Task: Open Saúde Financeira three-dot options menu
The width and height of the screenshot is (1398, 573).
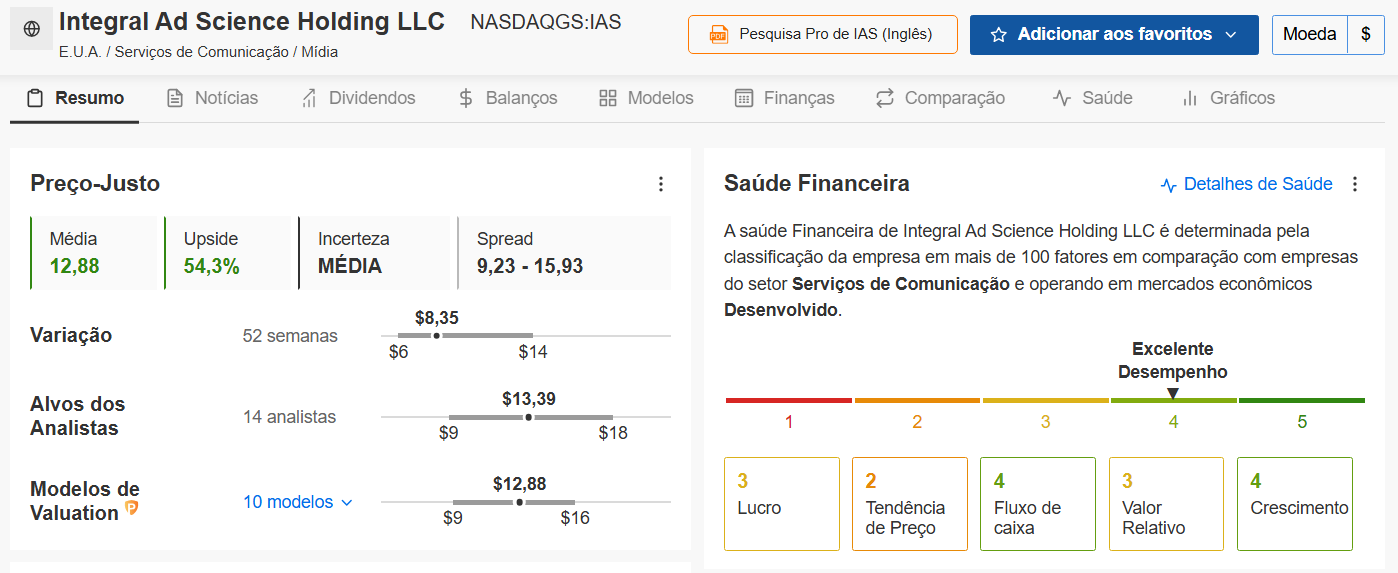Action: click(1355, 184)
